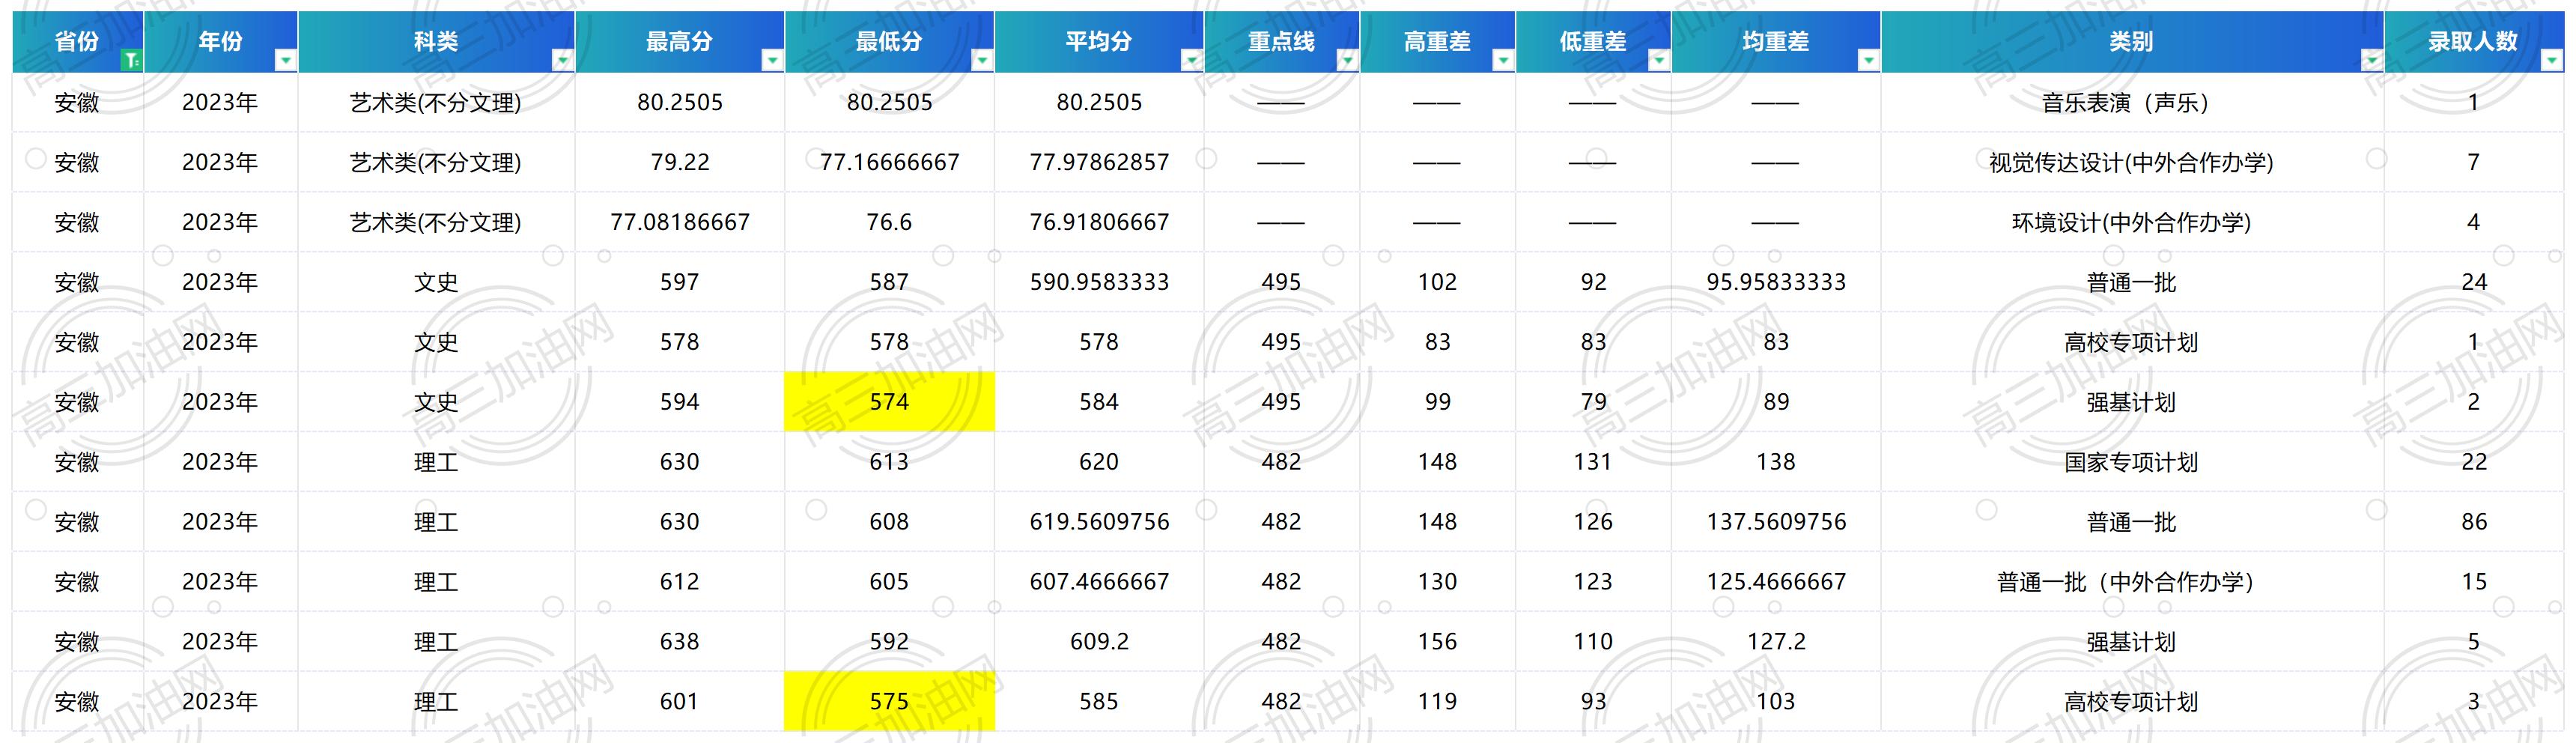
Task: Click yellow highlighted cell 574
Action: (889, 402)
